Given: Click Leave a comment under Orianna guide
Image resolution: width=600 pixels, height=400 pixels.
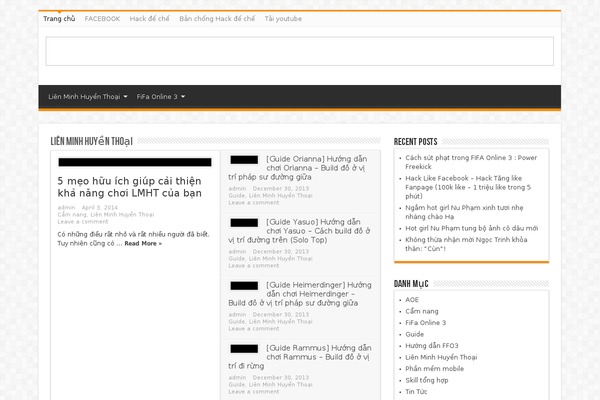Looking at the screenshot, I should point(254,203).
